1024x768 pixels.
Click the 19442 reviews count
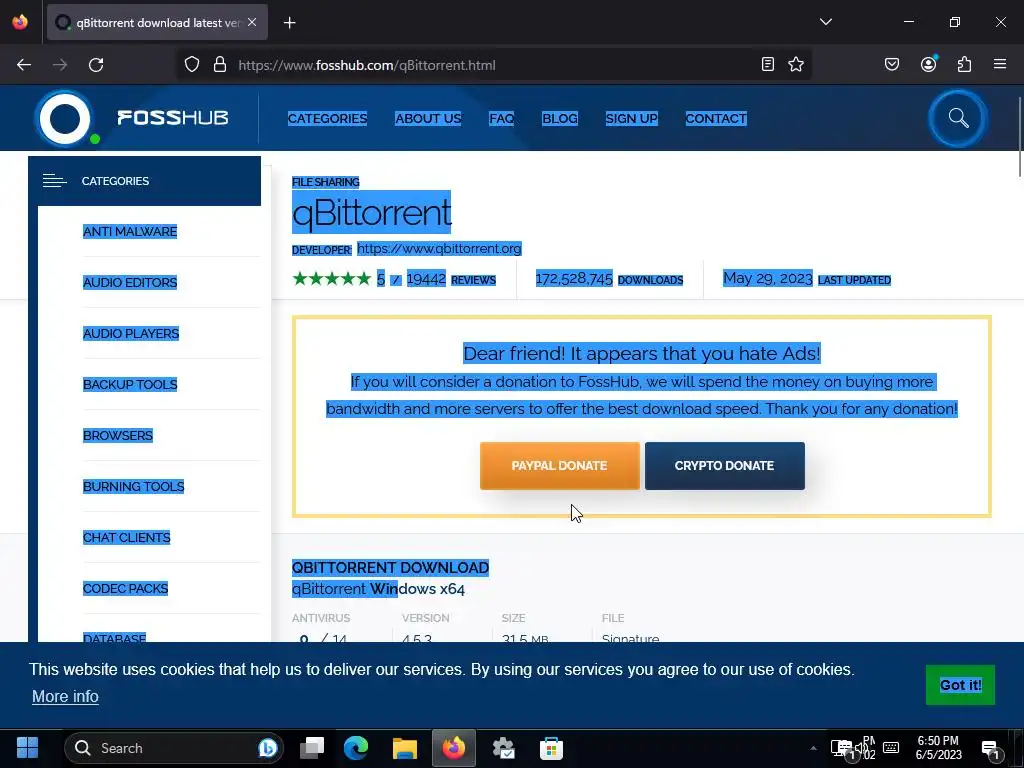tap(426, 279)
